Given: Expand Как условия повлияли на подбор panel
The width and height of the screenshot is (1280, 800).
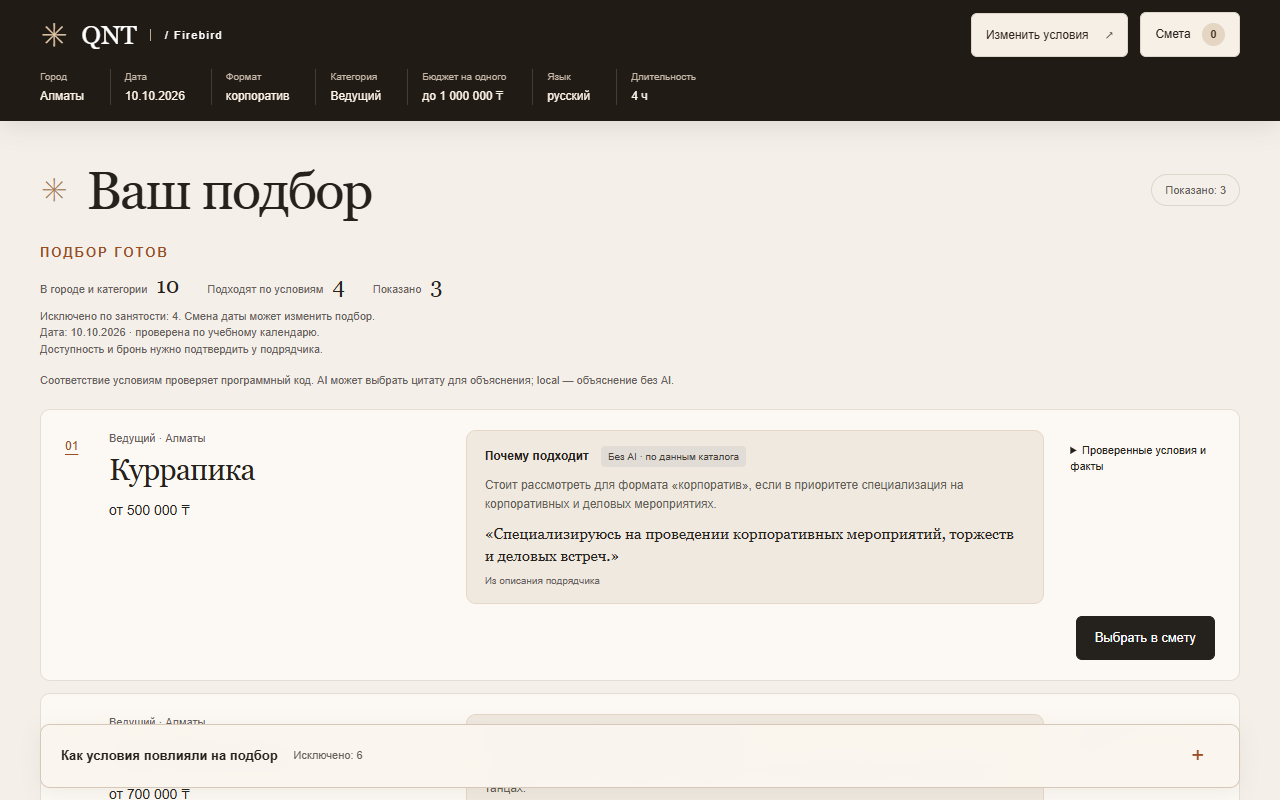Looking at the screenshot, I should [x=640, y=755].
